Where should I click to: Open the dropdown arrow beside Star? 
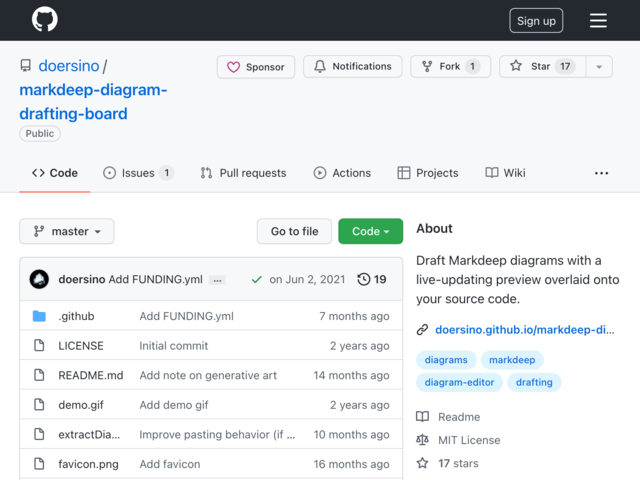coord(599,67)
